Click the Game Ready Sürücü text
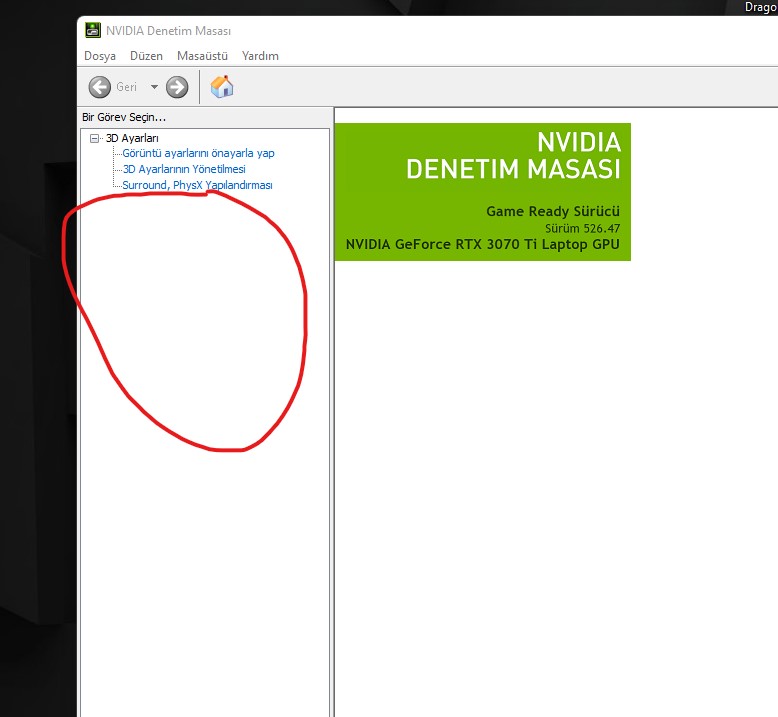The height and width of the screenshot is (717, 778). [553, 211]
